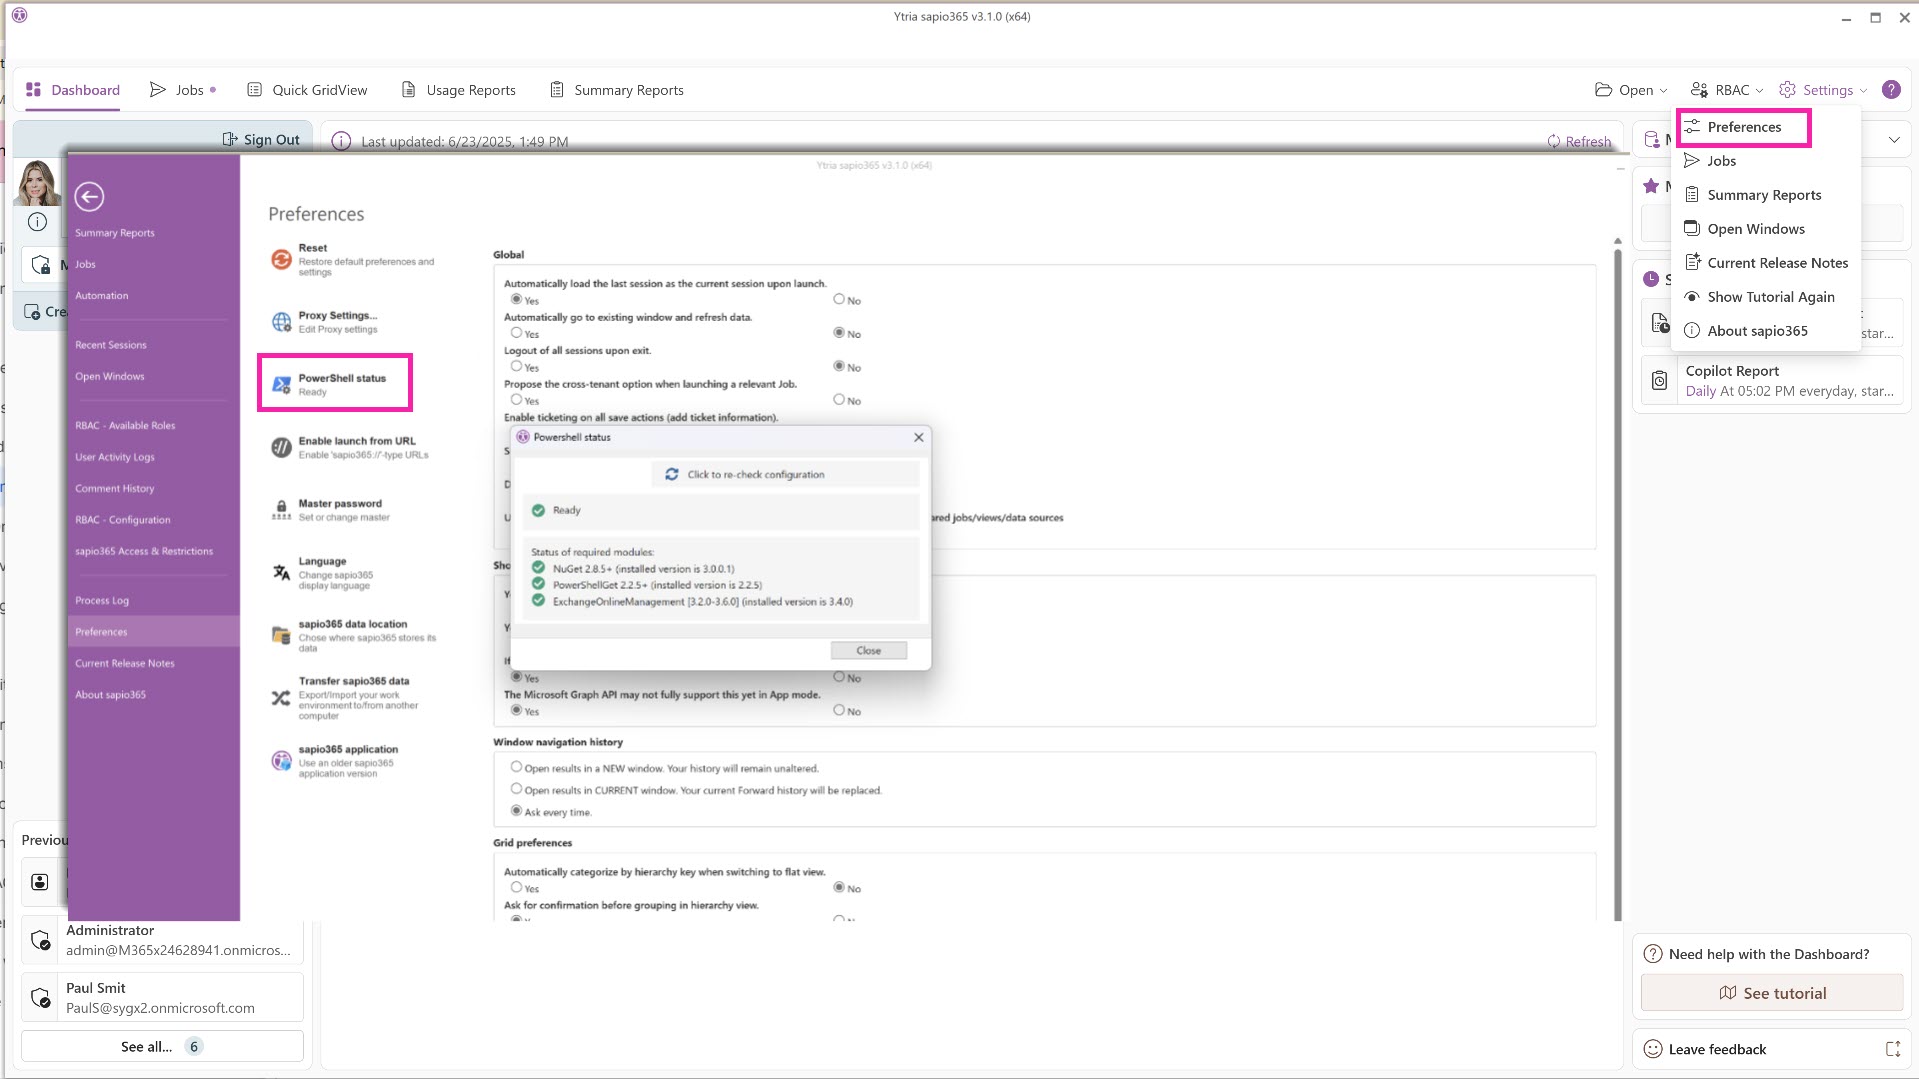Click the See tutorial button
Screen dimensions: 1919x1079
pyautogui.click(x=1771, y=993)
